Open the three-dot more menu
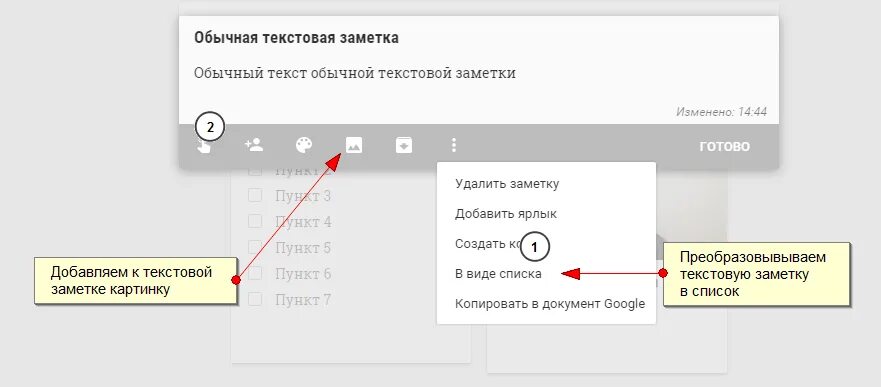Screen dimensions: 881x387 tap(453, 145)
